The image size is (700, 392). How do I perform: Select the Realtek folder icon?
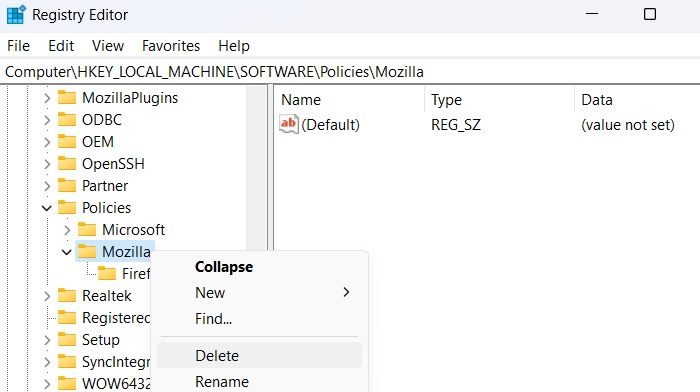tap(67, 295)
